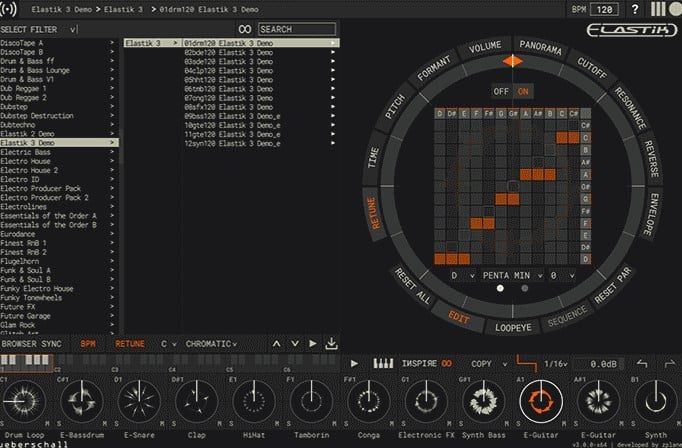682x448 pixels.
Task: Open the mixer bars icon beside help
Action: (658, 9)
